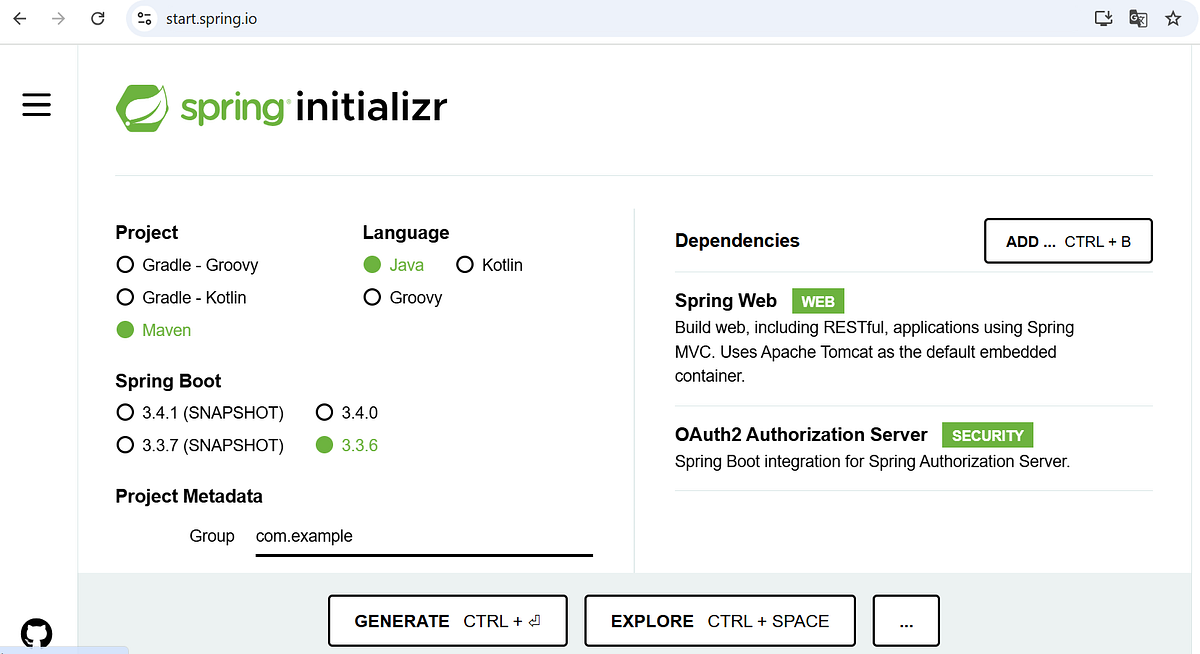Reload the page with refresh icon
This screenshot has width=1200, height=654.
[x=97, y=18]
